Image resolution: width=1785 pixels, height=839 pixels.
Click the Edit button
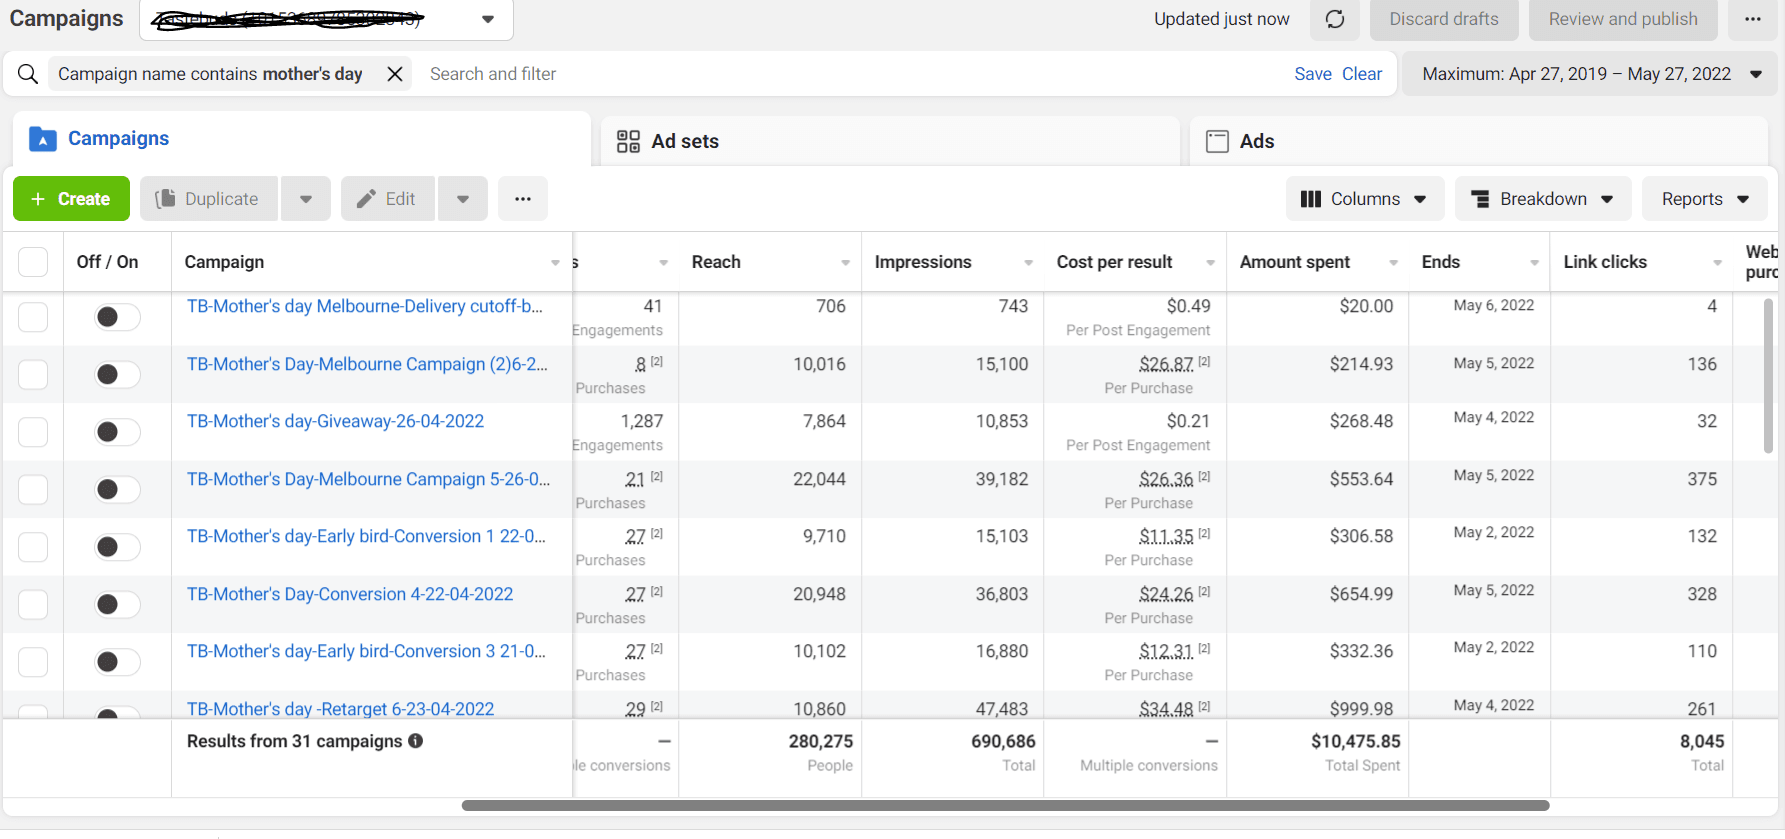[387, 199]
